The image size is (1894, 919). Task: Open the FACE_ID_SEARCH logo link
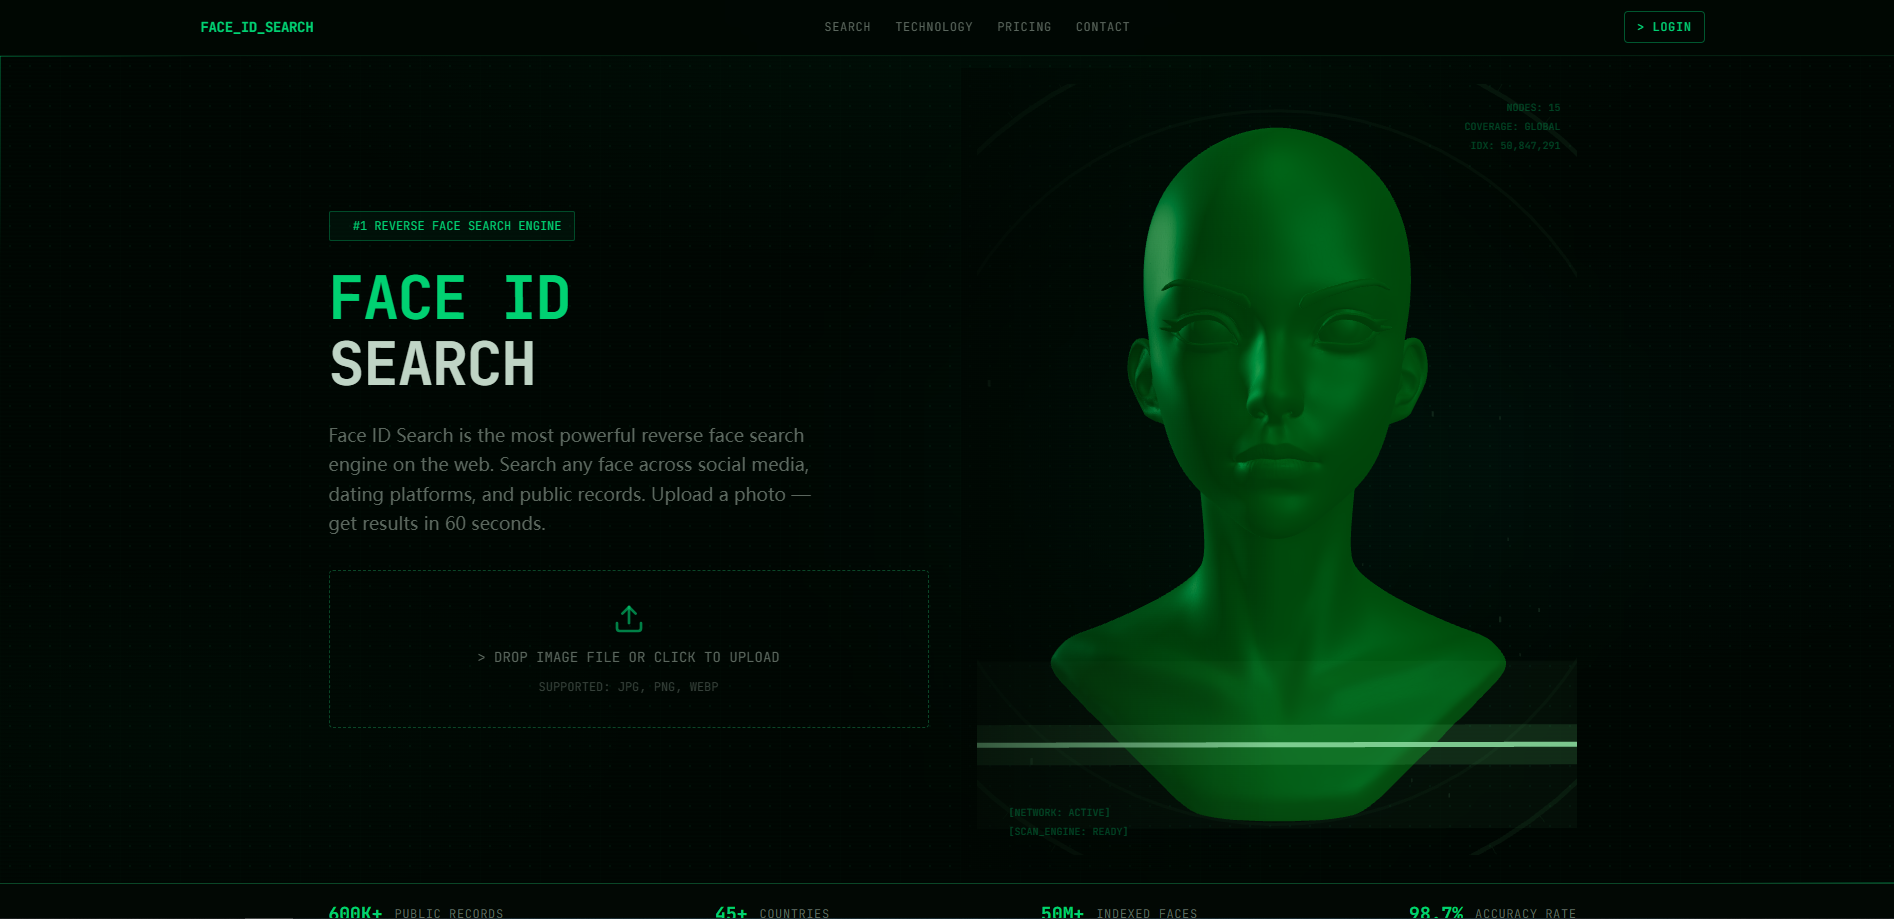[257, 27]
